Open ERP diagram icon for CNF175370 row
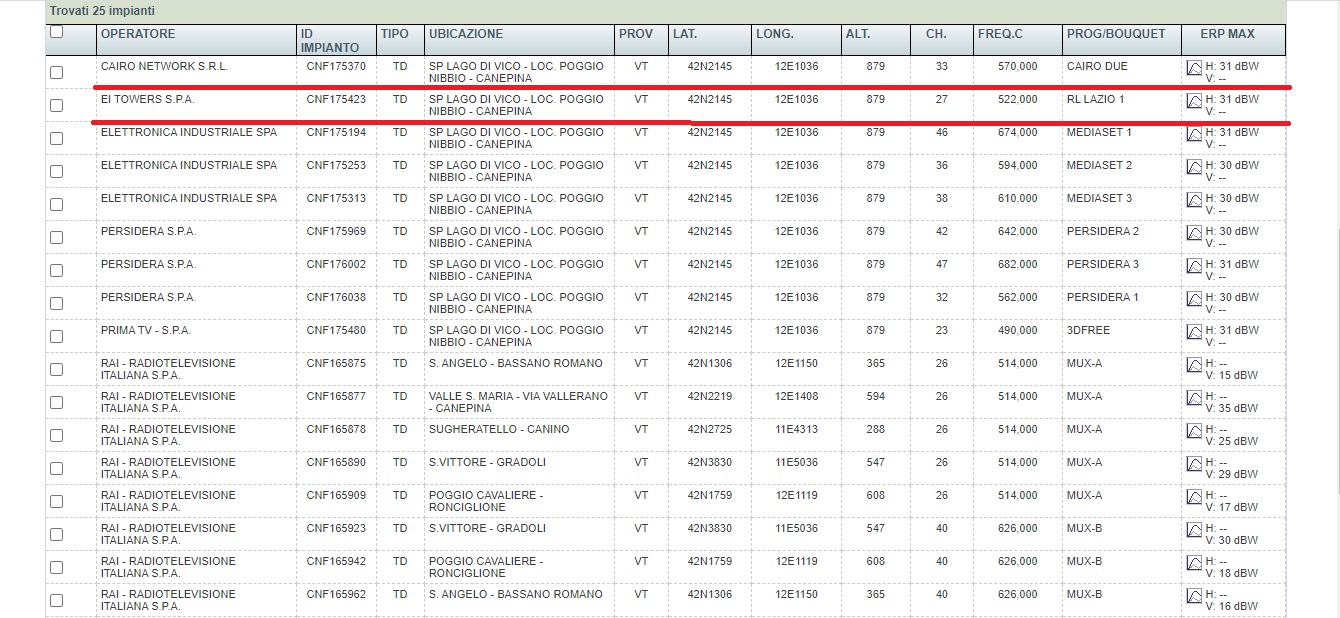The image size is (1340, 618). (x=1194, y=68)
